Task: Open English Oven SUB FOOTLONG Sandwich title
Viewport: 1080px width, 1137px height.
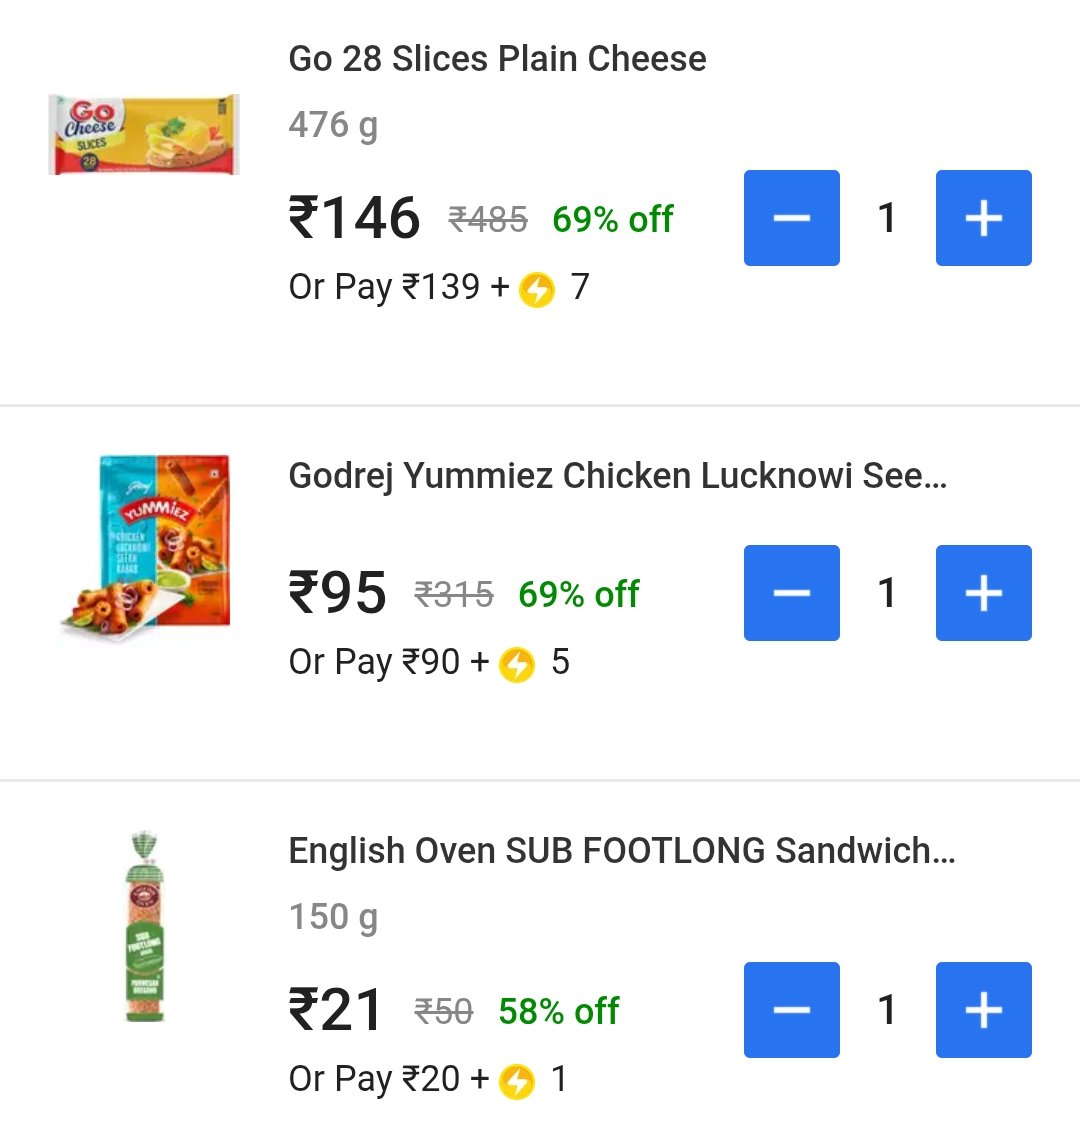Action: click(622, 851)
